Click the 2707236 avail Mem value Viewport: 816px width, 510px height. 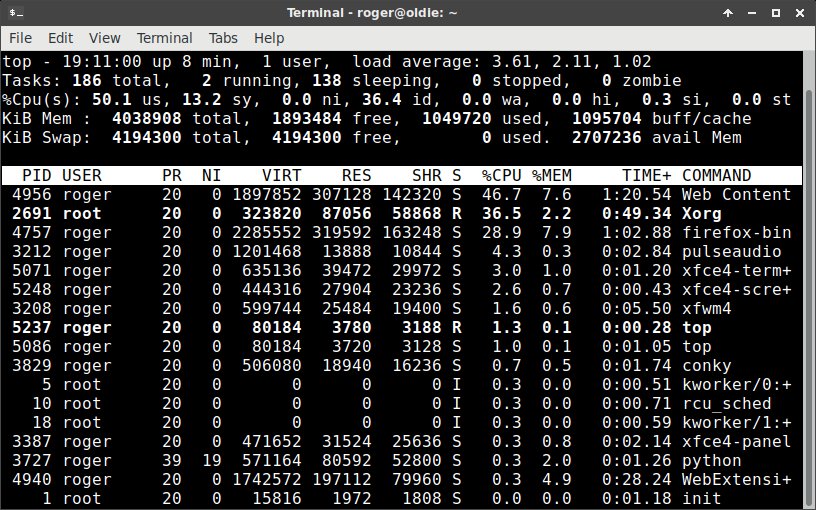(607, 137)
